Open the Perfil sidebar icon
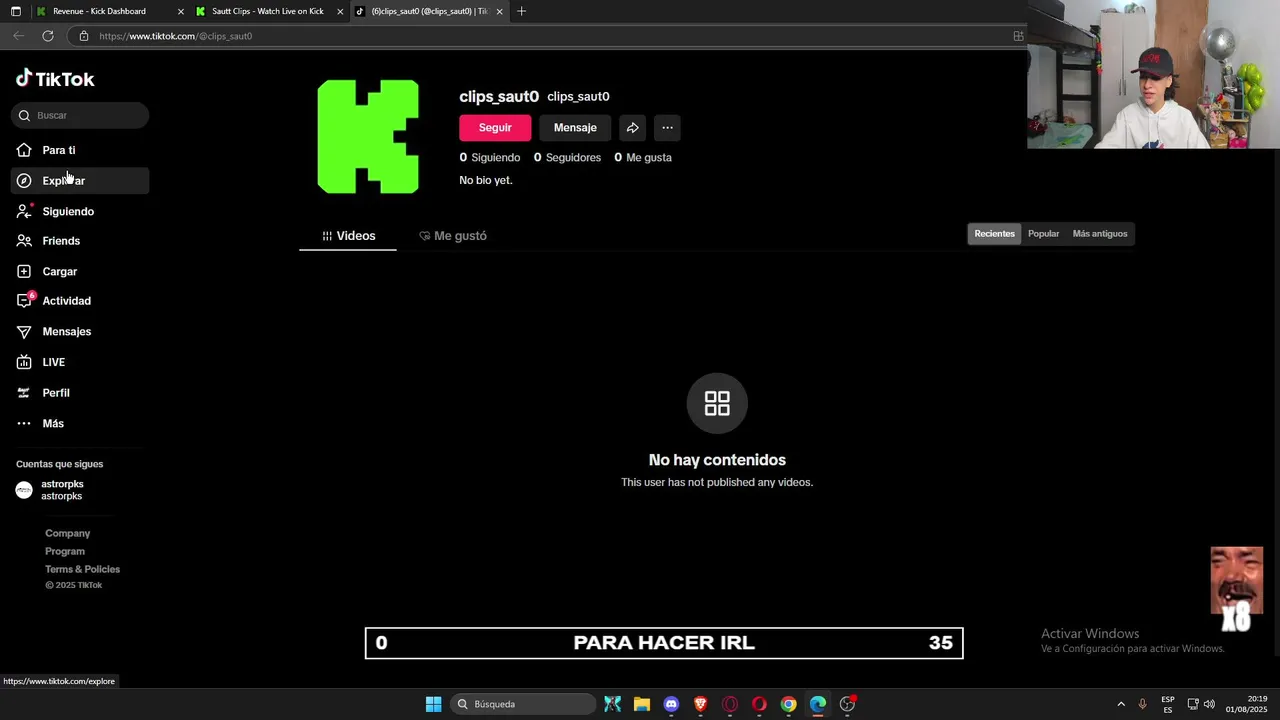1280x720 pixels. [x=24, y=393]
